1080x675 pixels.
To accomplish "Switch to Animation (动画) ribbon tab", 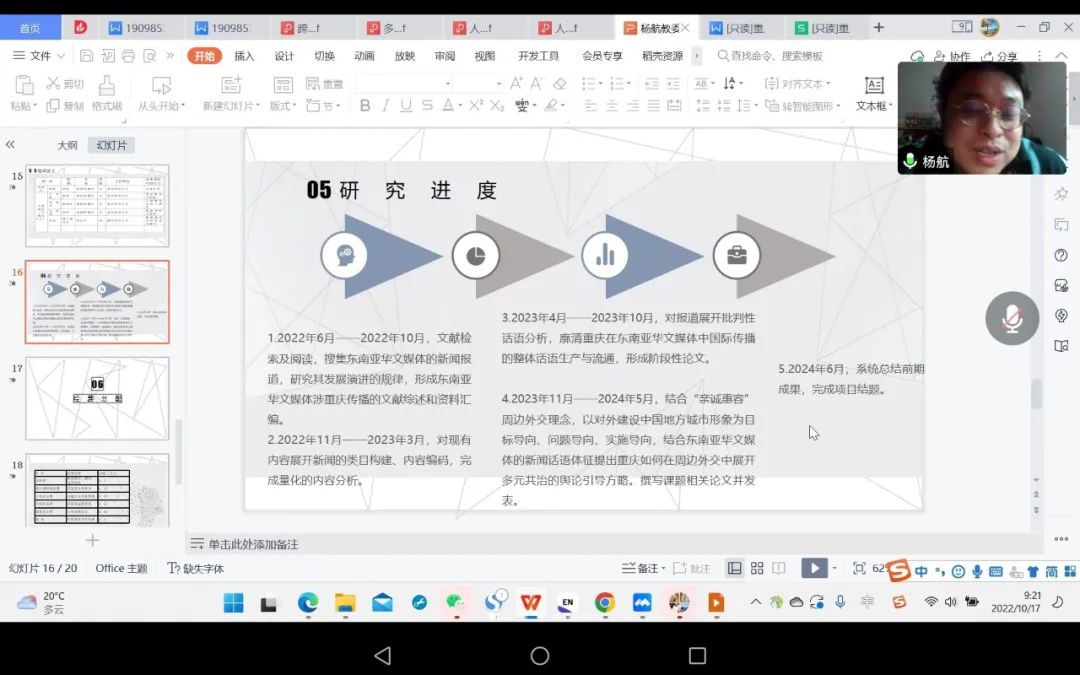I will [x=364, y=56].
